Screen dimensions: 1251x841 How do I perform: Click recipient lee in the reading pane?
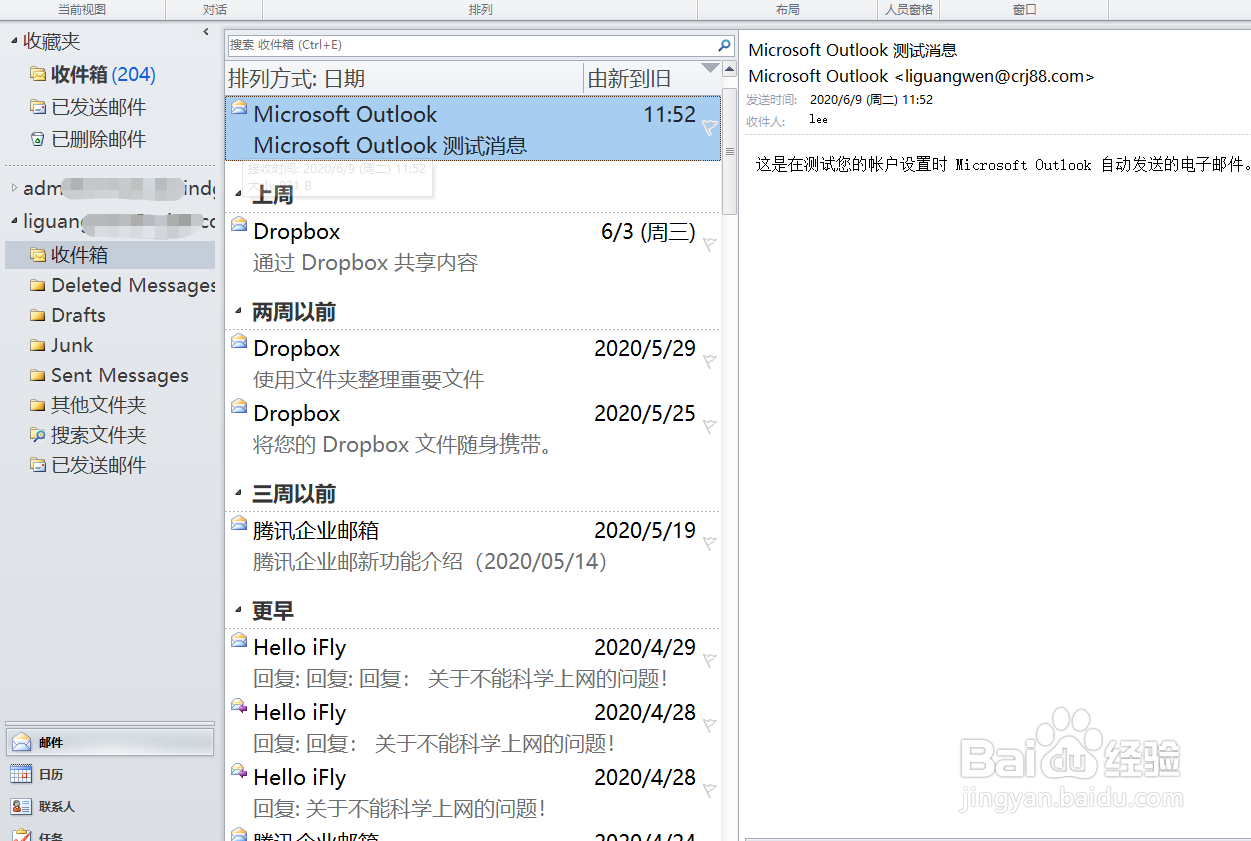point(818,120)
